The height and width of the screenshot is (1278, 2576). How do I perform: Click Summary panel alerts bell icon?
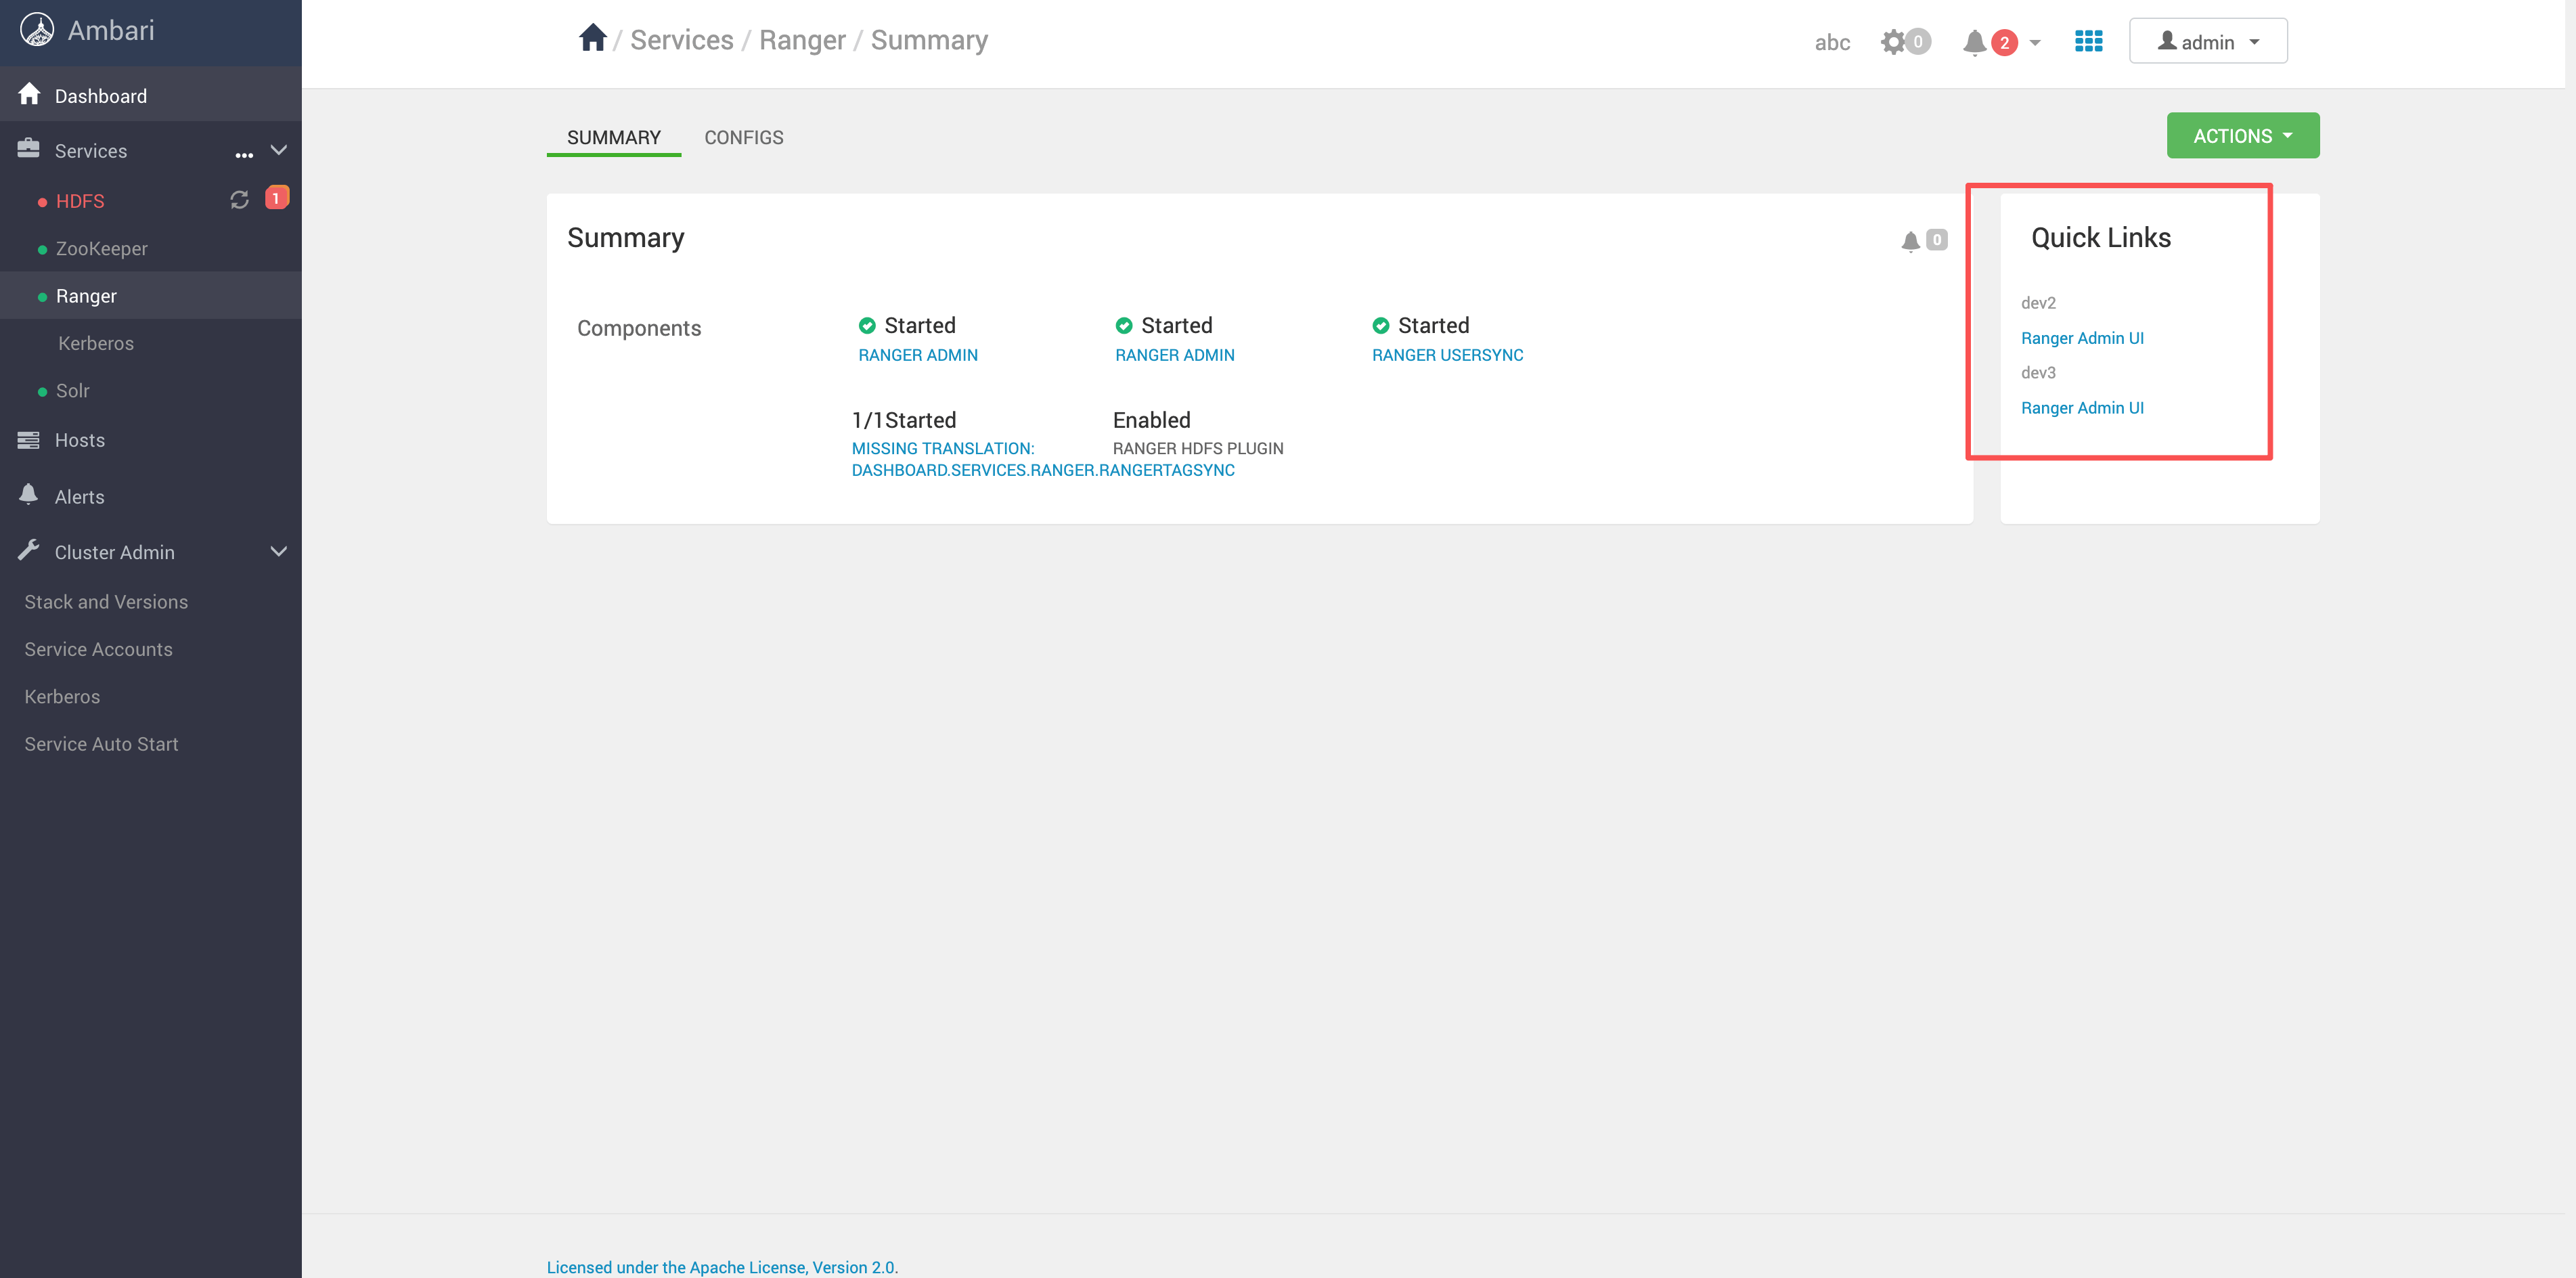pos(1910,241)
